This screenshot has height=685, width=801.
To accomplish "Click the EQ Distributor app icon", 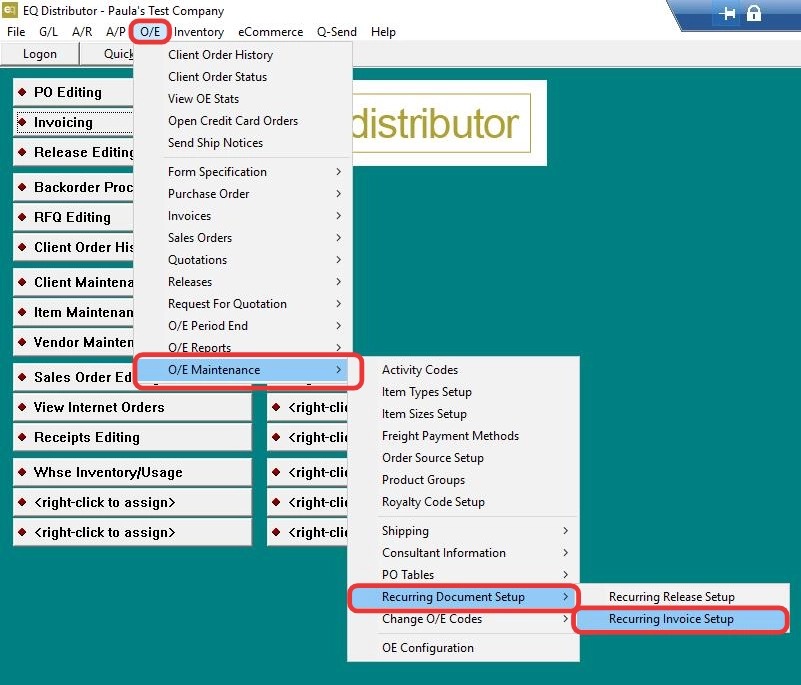I will pos(10,10).
